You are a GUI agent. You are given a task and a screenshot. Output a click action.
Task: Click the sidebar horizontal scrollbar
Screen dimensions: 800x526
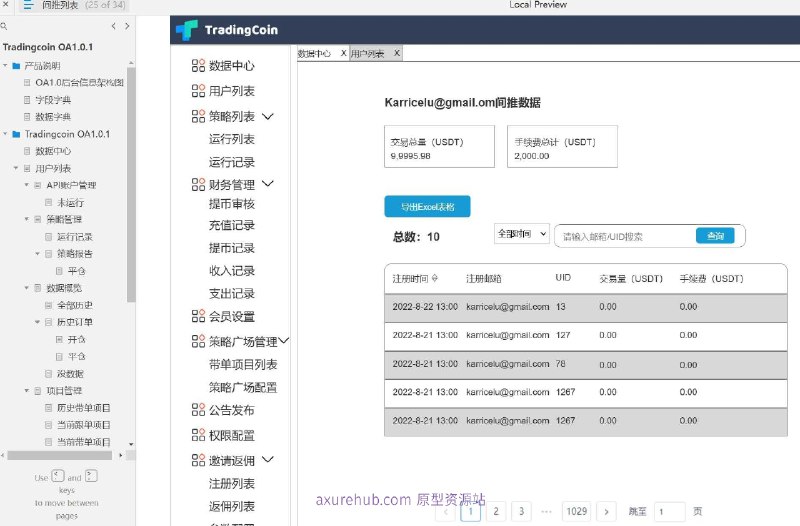click(x=60, y=456)
